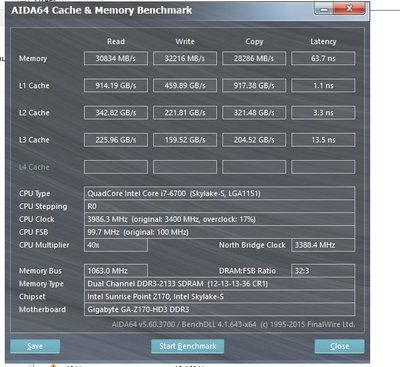Click the CPU Clock field

pyautogui.click(x=219, y=219)
